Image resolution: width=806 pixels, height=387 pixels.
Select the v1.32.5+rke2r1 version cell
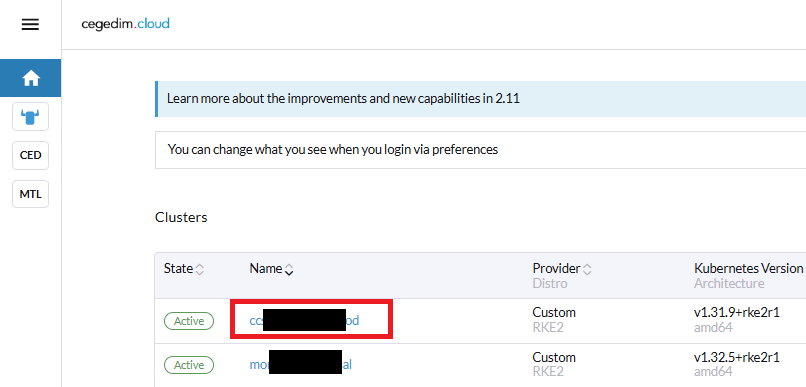click(x=737, y=357)
